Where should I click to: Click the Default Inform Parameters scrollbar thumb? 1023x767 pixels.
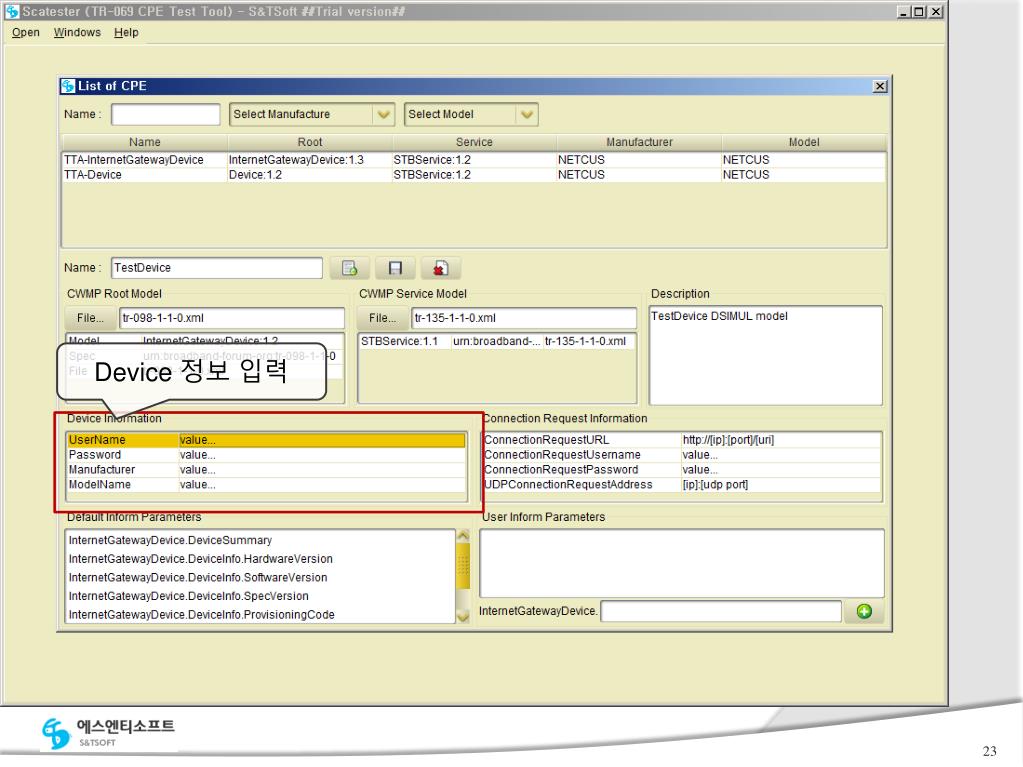463,565
